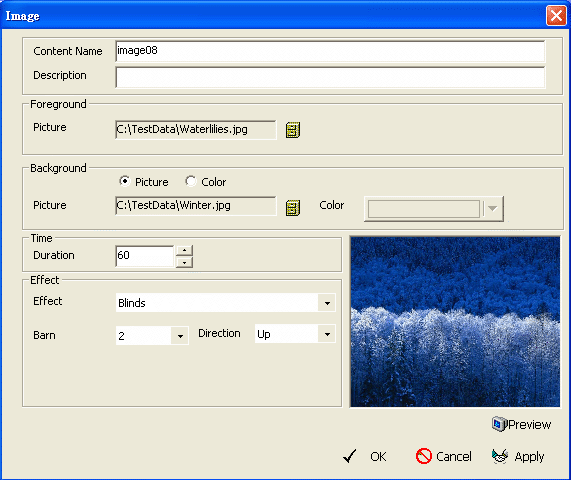
Task: Click the red Cancel prohibition icon
Action: [424, 456]
